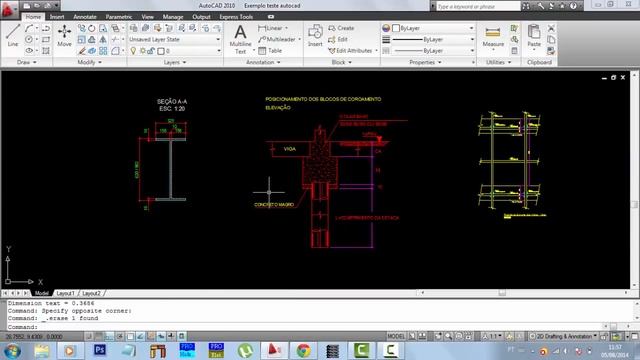This screenshot has height=360, width=640.
Task: Select the Hatch tool in Draw panel
Action: pos(46,51)
